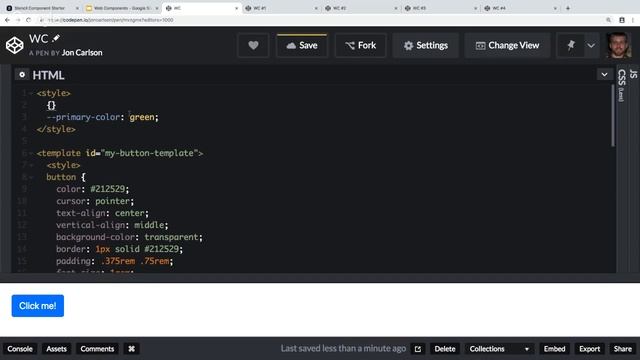
Task: Delete this pen
Action: click(444, 349)
